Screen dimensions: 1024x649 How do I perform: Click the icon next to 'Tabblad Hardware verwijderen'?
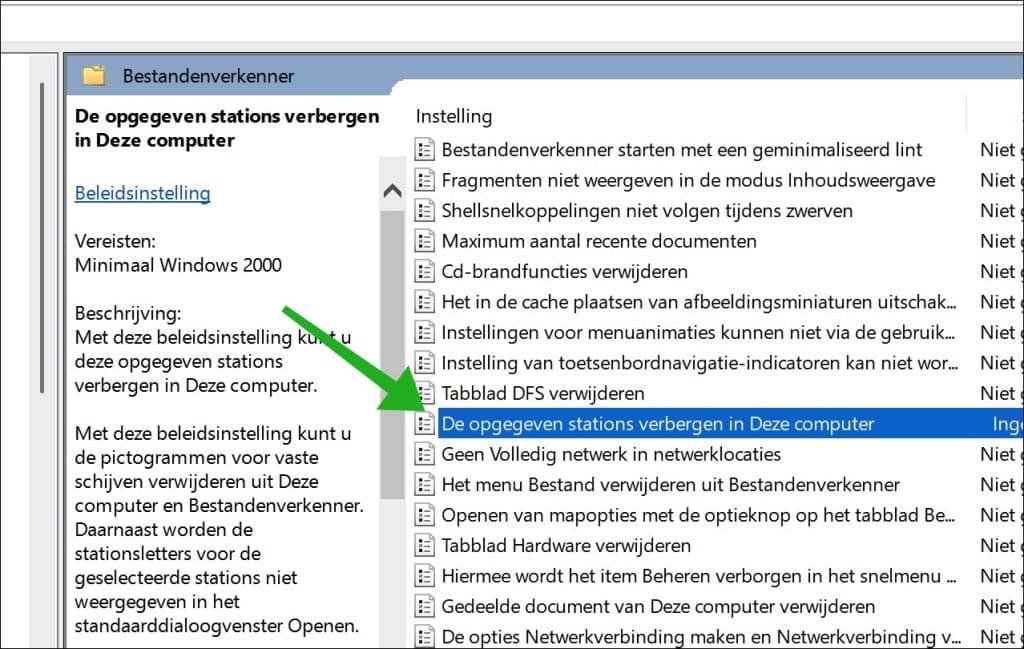424,545
